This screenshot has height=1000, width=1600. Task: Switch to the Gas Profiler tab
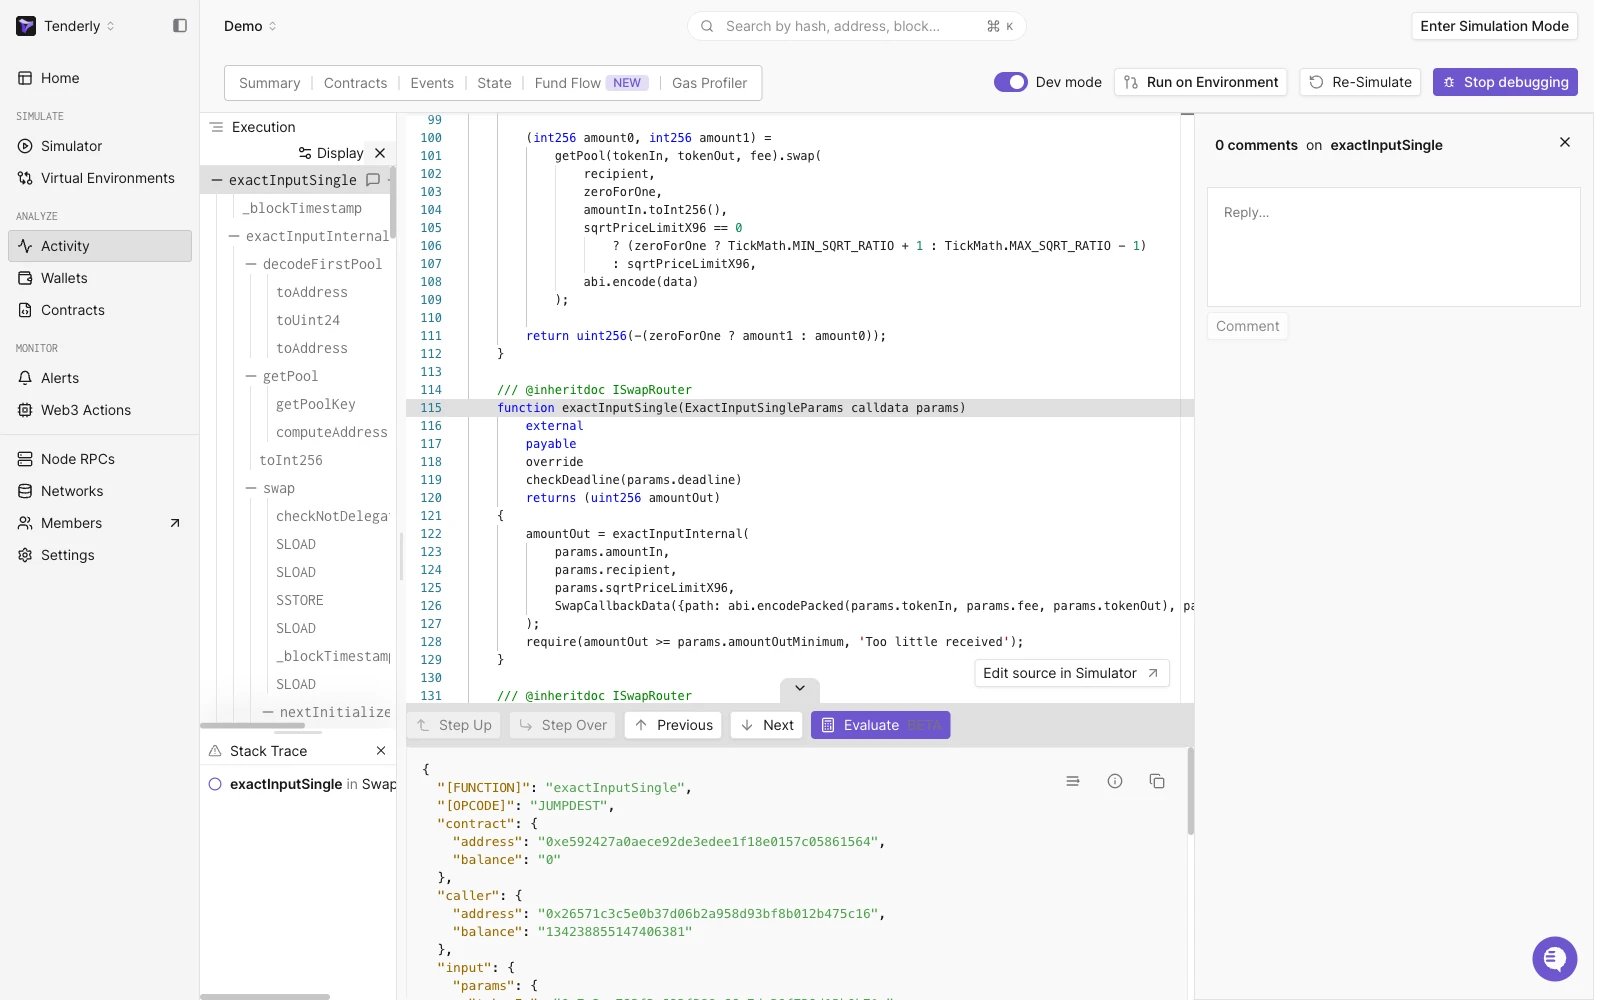point(709,83)
